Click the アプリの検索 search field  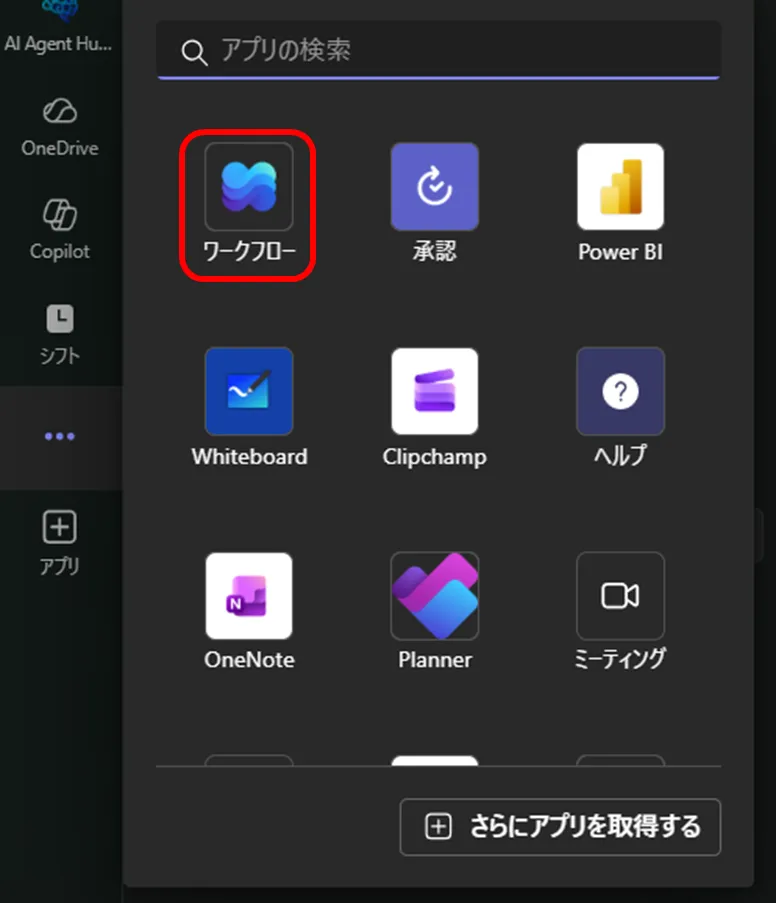tap(438, 51)
